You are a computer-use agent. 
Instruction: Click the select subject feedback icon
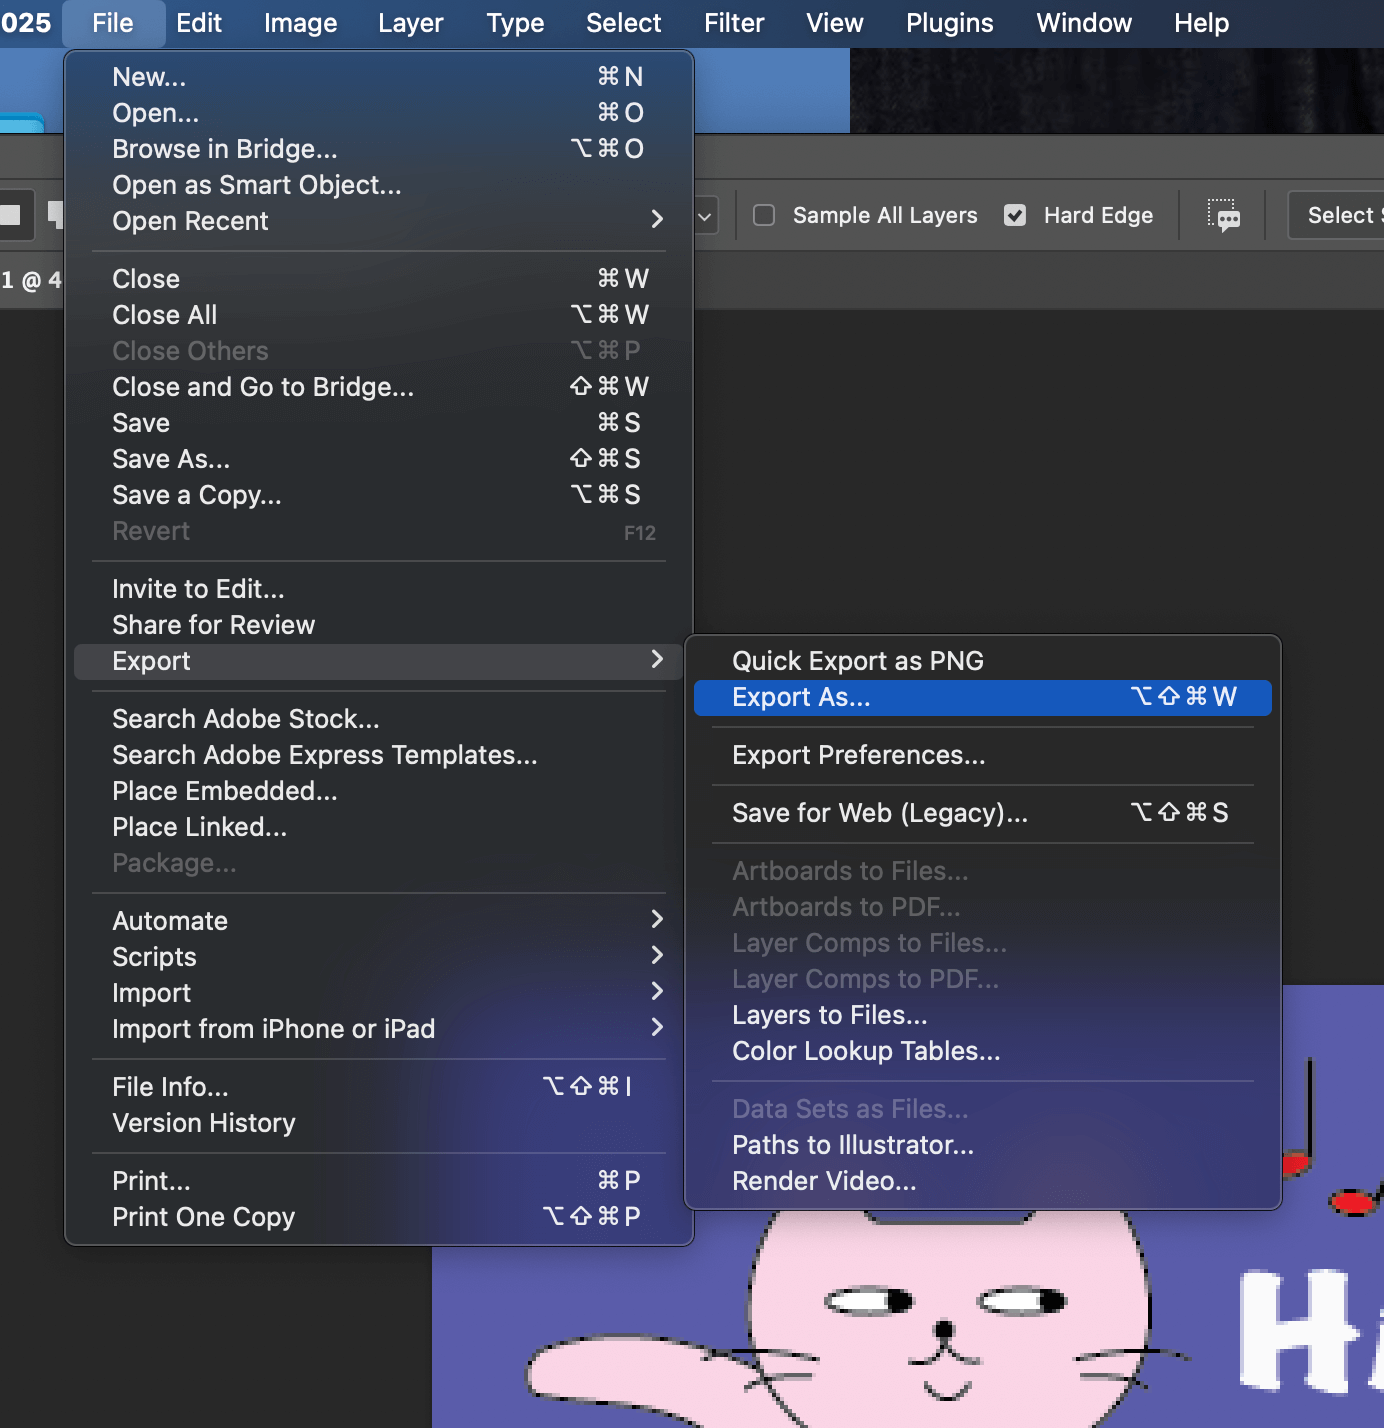1223,215
